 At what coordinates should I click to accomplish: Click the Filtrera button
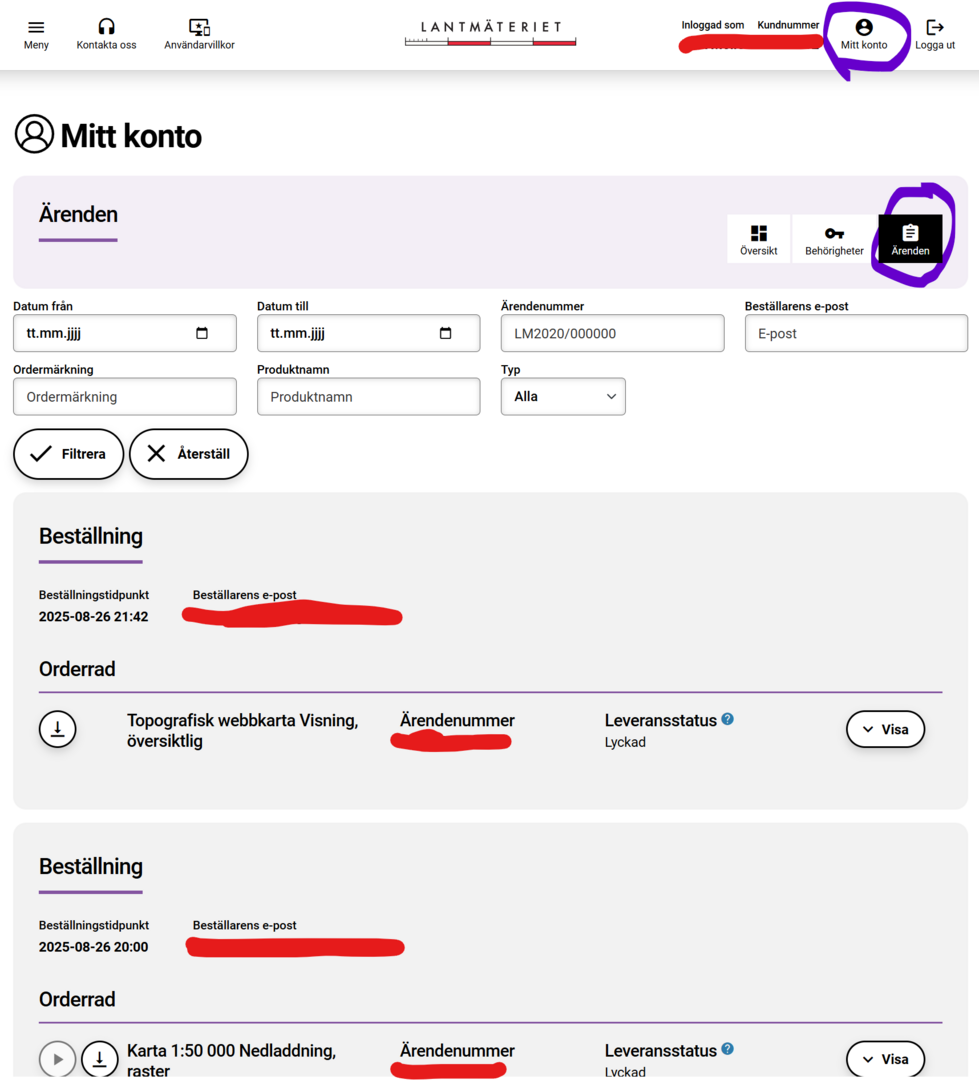(68, 454)
